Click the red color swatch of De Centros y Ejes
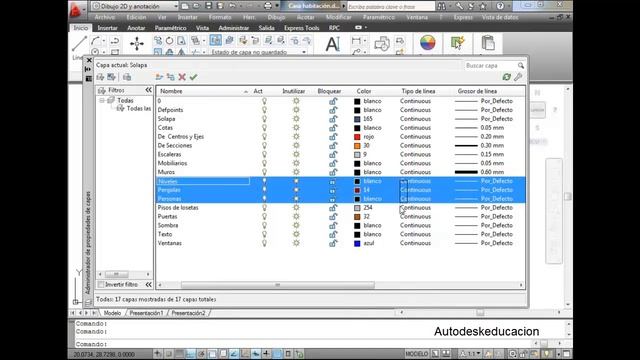This screenshot has width=640, height=360. point(357,137)
